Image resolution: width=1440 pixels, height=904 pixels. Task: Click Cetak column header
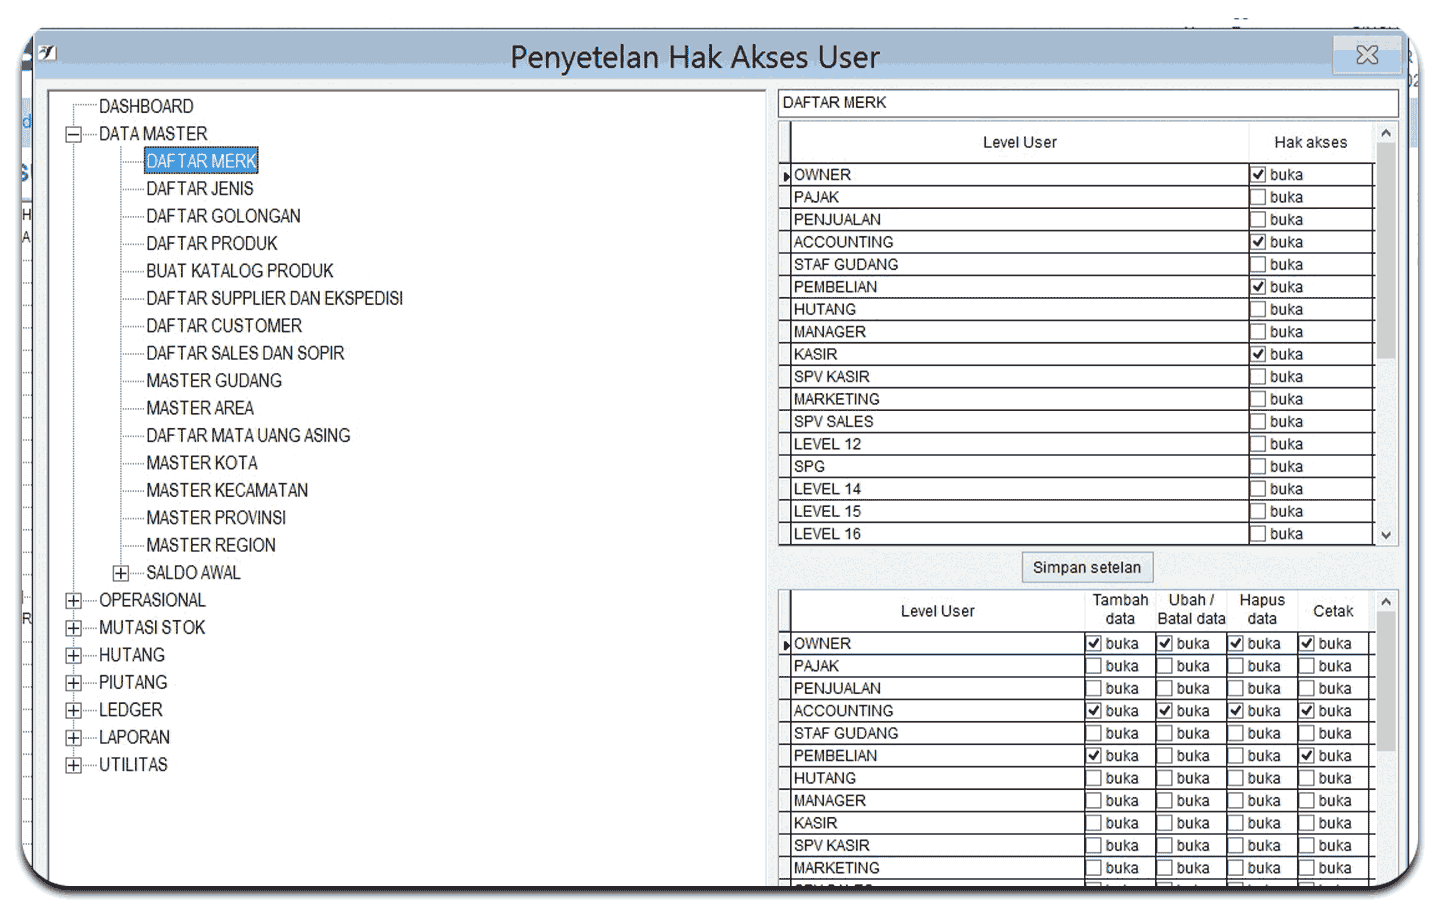1333,610
